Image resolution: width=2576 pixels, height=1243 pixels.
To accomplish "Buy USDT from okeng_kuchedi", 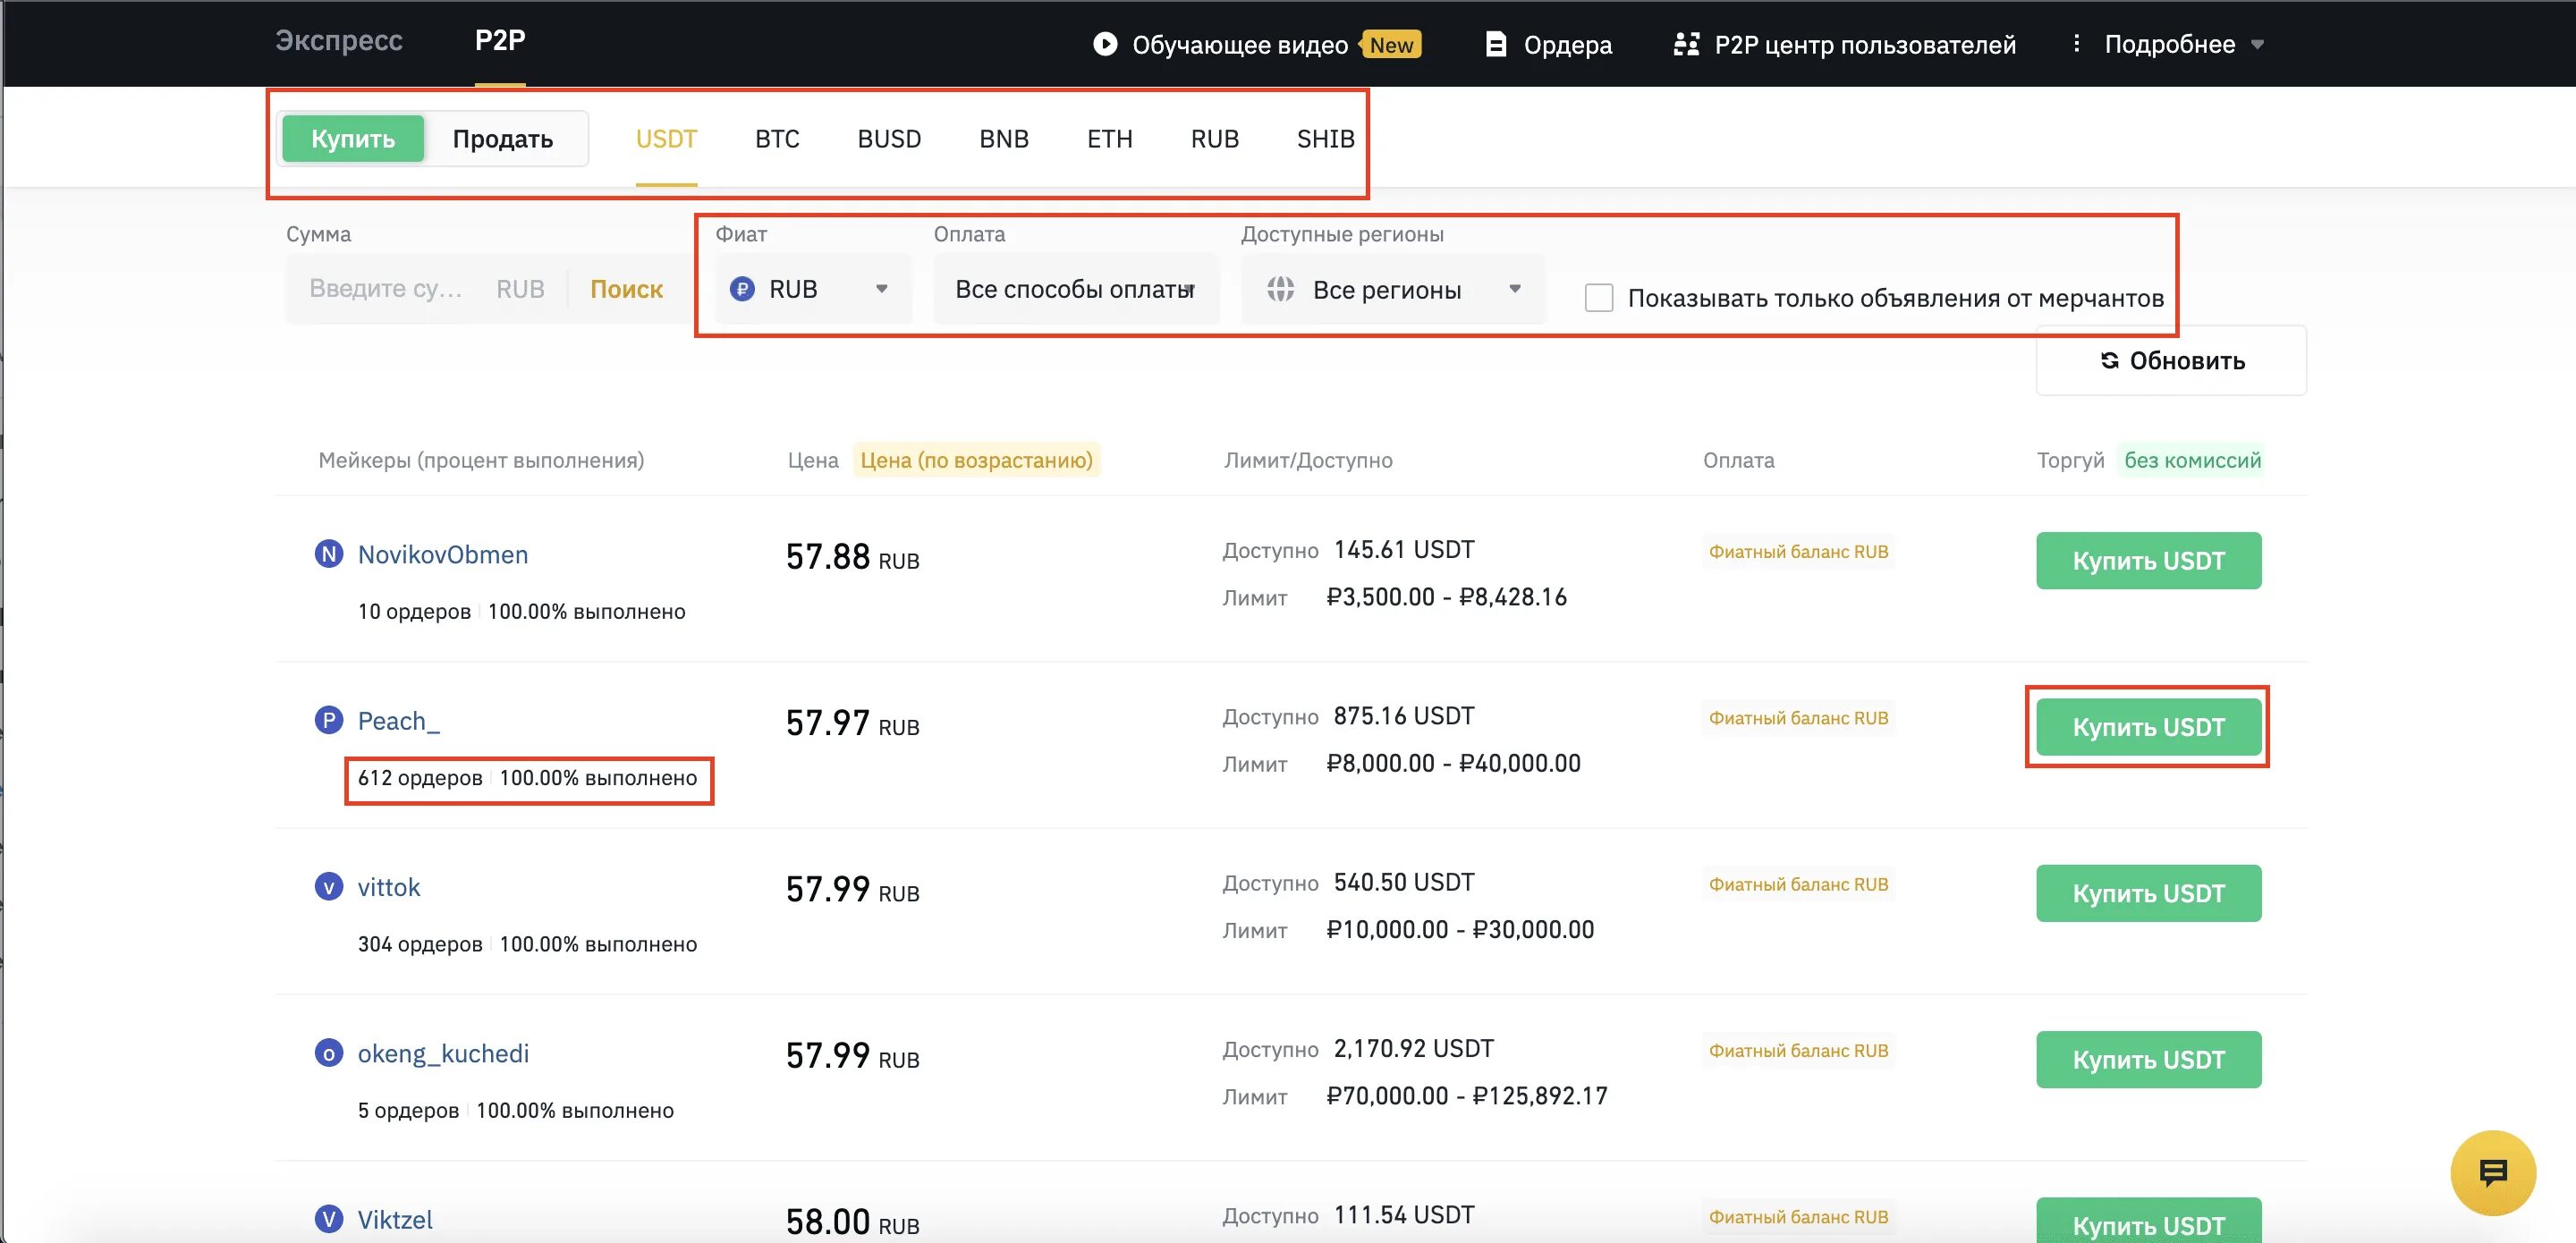I will [x=2148, y=1059].
